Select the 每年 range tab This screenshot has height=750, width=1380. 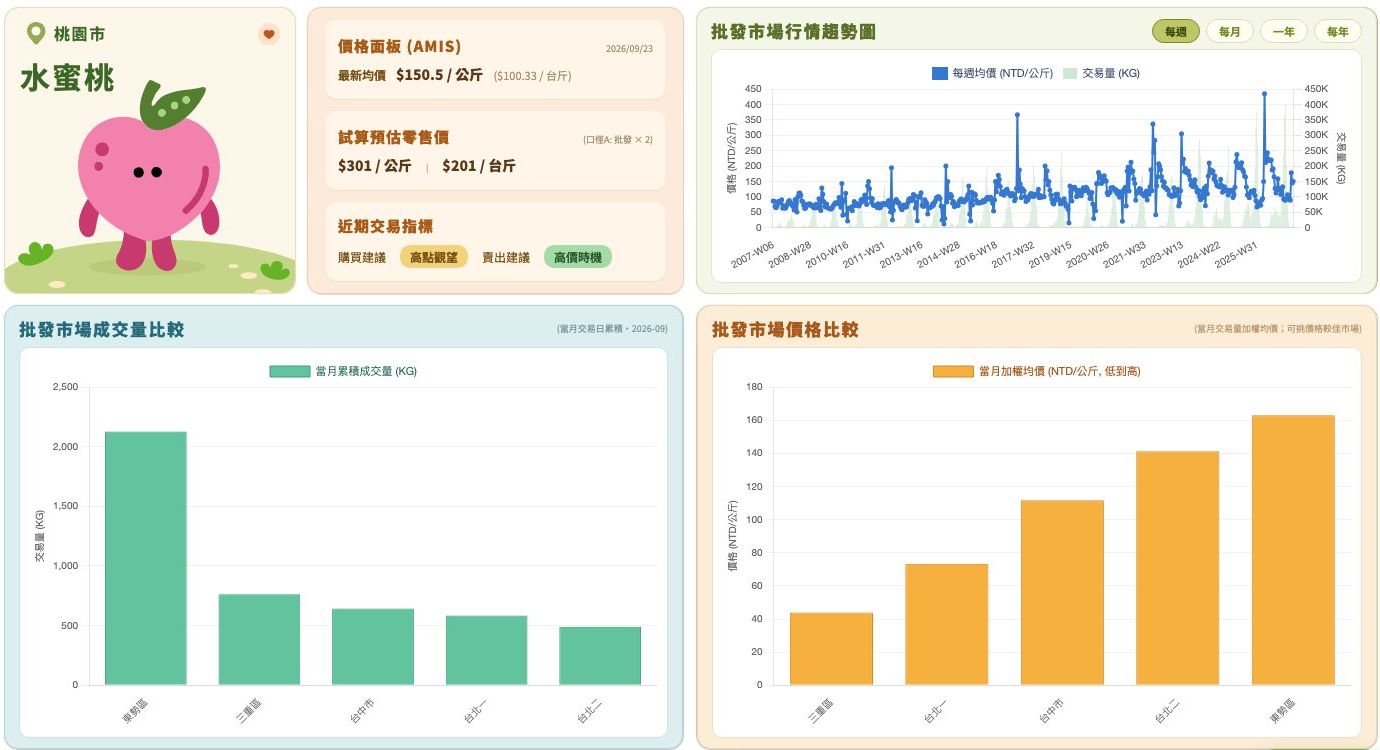(x=1337, y=32)
